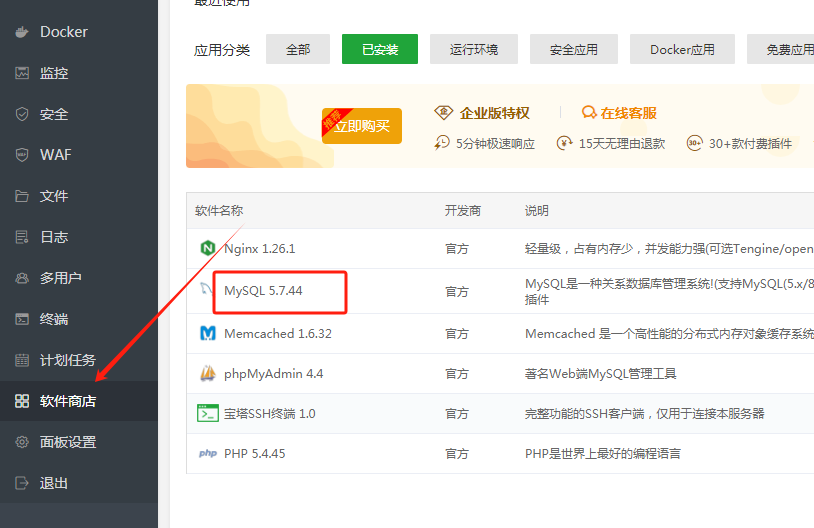Select the 运行环境 category tab
Screen dimensions: 814x528
coord(474,49)
